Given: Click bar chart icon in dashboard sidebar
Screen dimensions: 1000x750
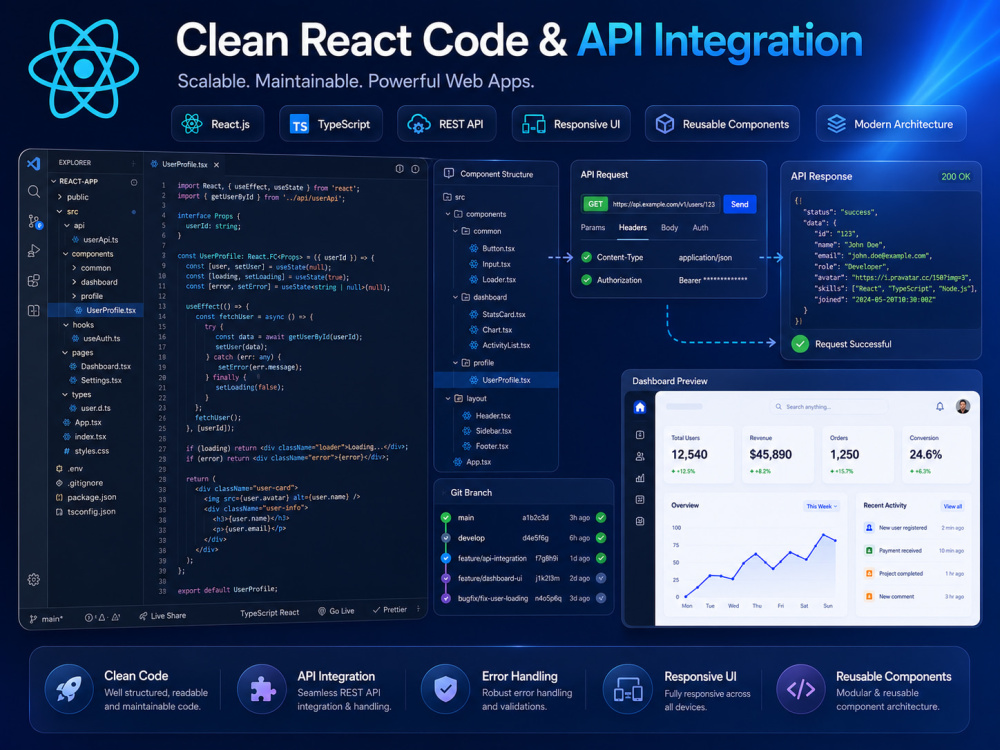Looking at the screenshot, I should [640, 478].
